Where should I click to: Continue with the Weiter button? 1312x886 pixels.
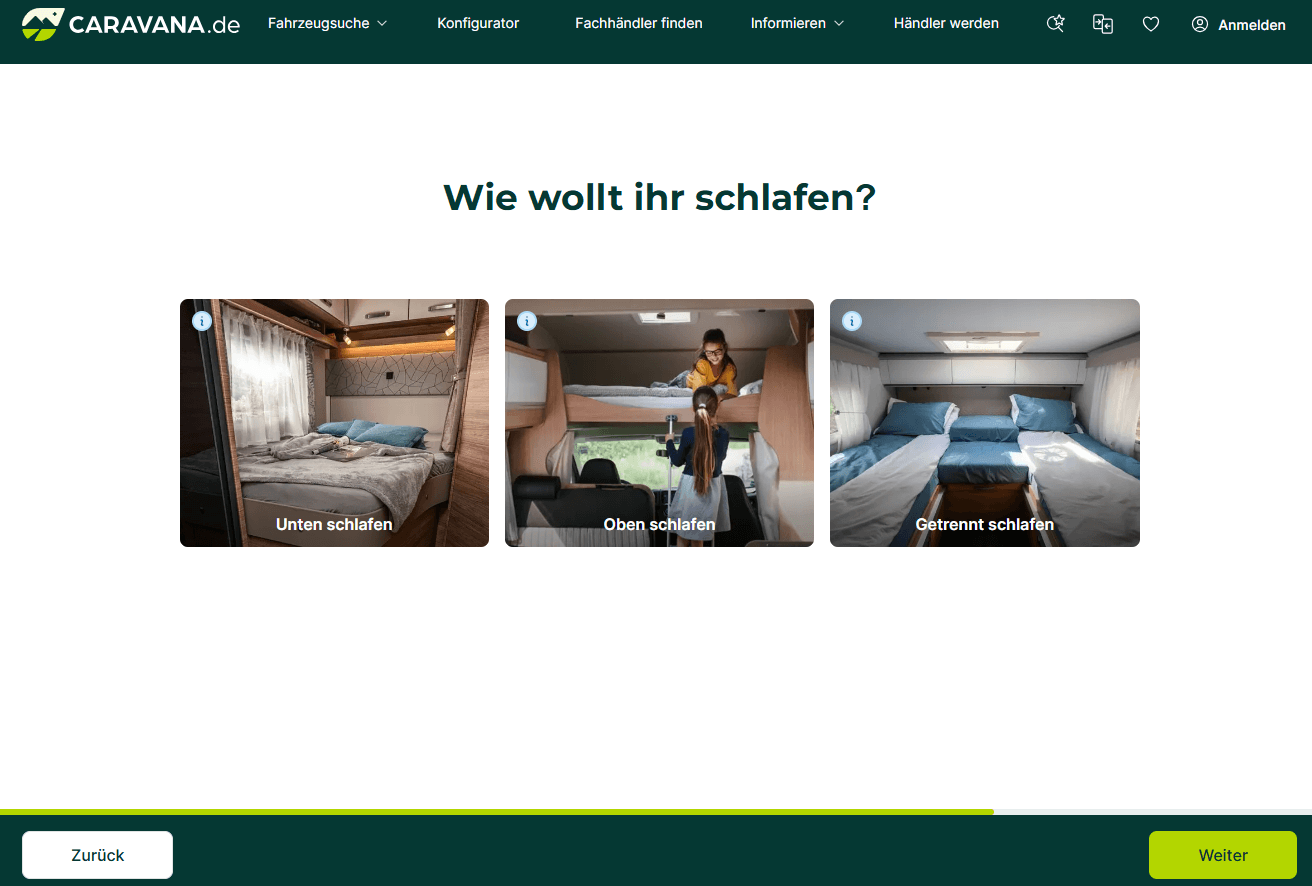pyautogui.click(x=1223, y=855)
